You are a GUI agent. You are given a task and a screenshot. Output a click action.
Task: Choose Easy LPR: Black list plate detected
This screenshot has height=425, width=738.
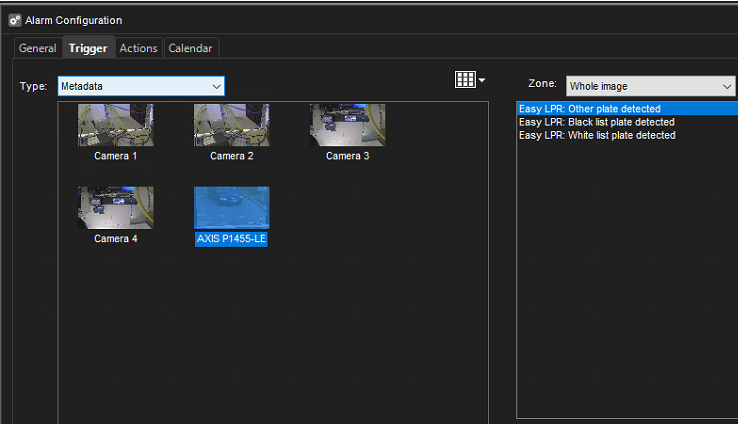[x=594, y=122]
